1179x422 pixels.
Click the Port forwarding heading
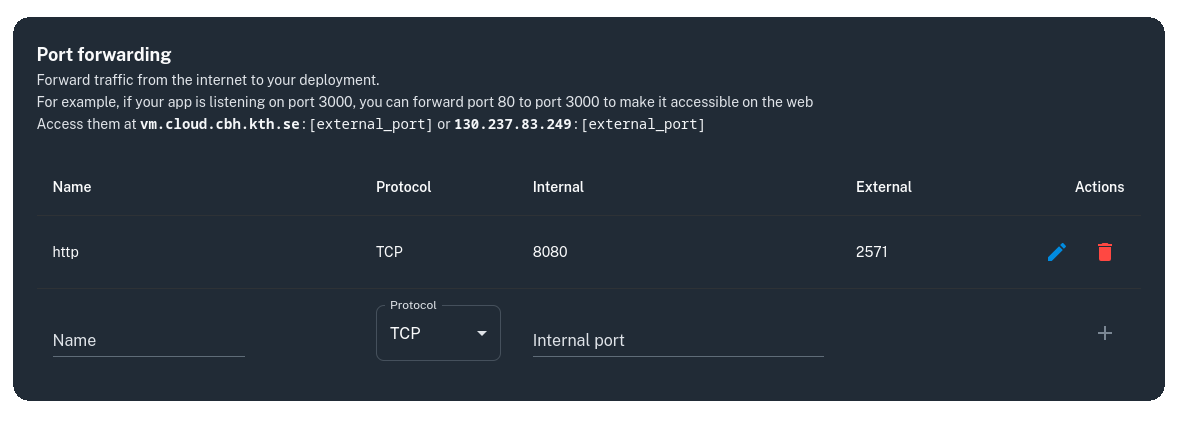tap(104, 54)
